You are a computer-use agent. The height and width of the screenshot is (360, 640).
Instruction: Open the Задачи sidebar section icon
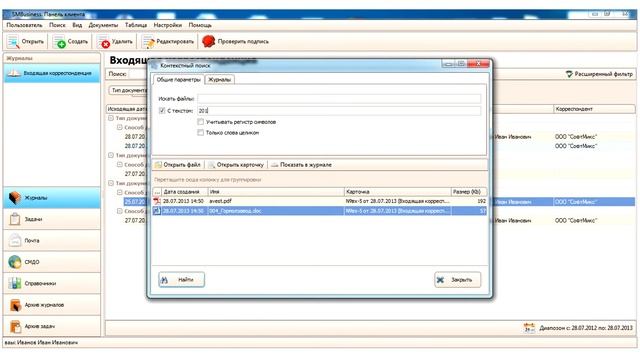pos(15,219)
